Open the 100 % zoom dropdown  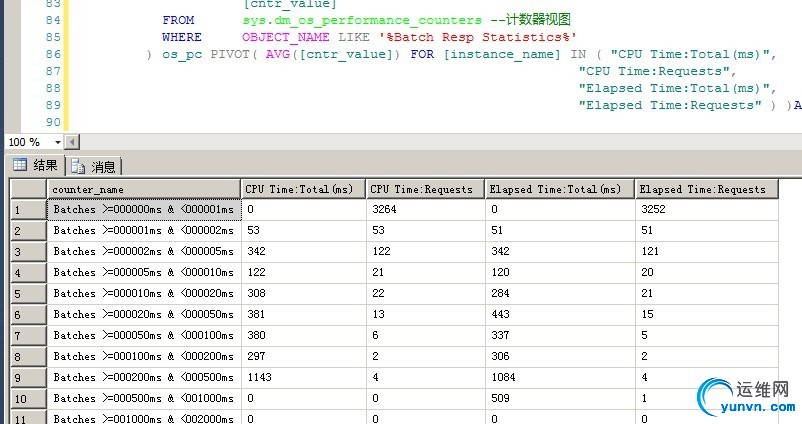[58, 142]
